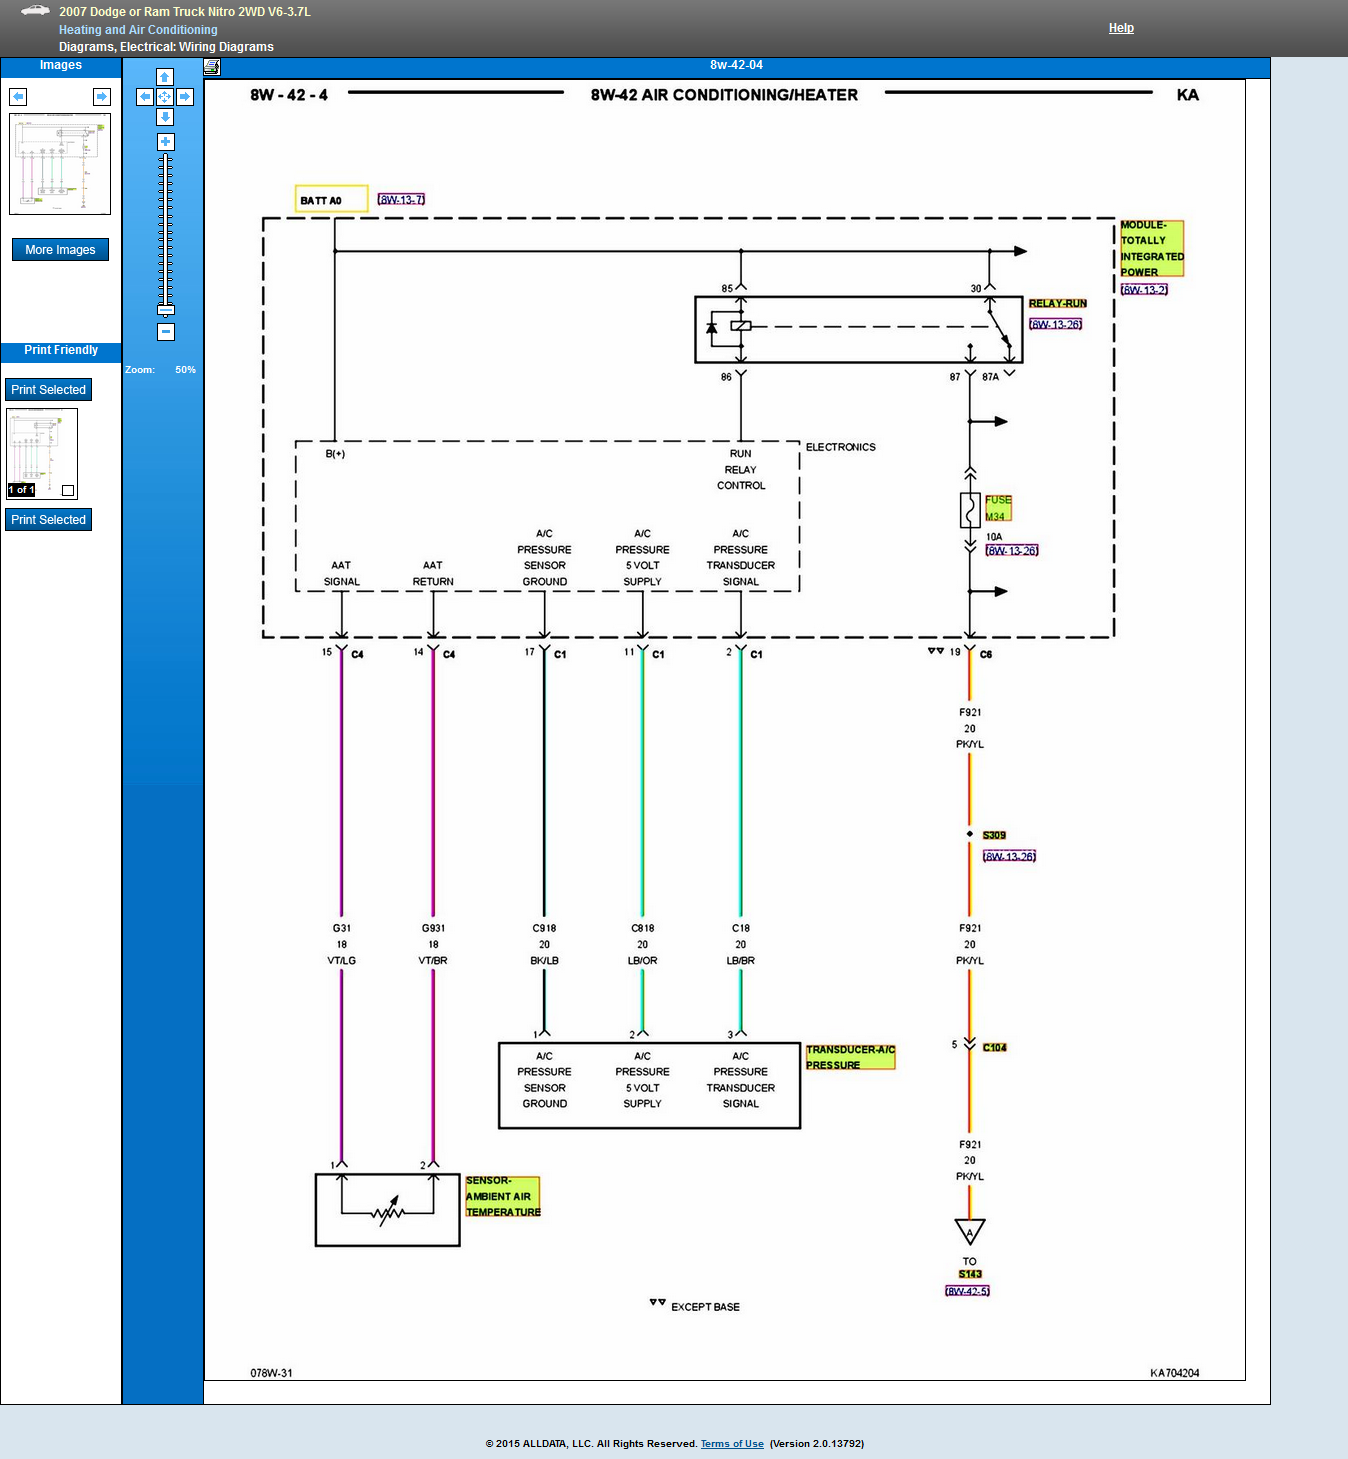Click Print Selected below the print thumbnail
Viewport: 1348px width, 1459px height.
[48, 520]
